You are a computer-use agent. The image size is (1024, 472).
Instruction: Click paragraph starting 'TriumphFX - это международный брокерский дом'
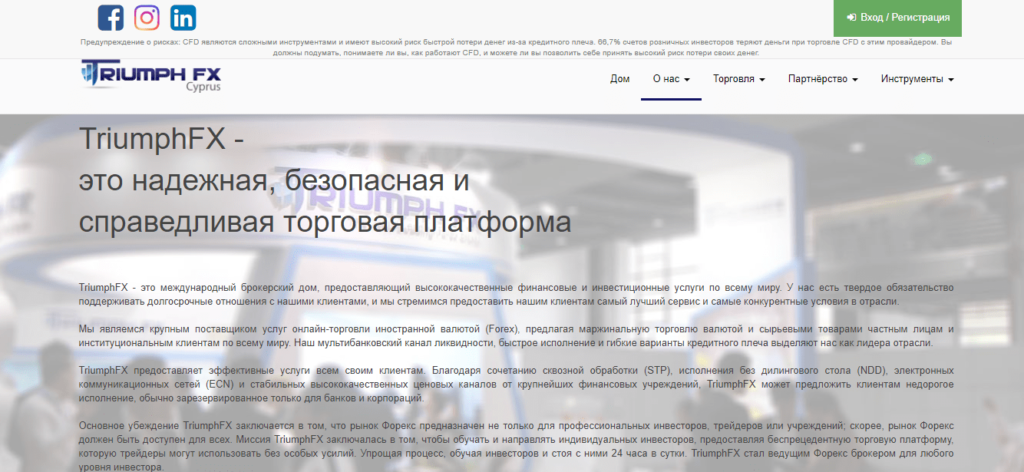tap(516, 294)
